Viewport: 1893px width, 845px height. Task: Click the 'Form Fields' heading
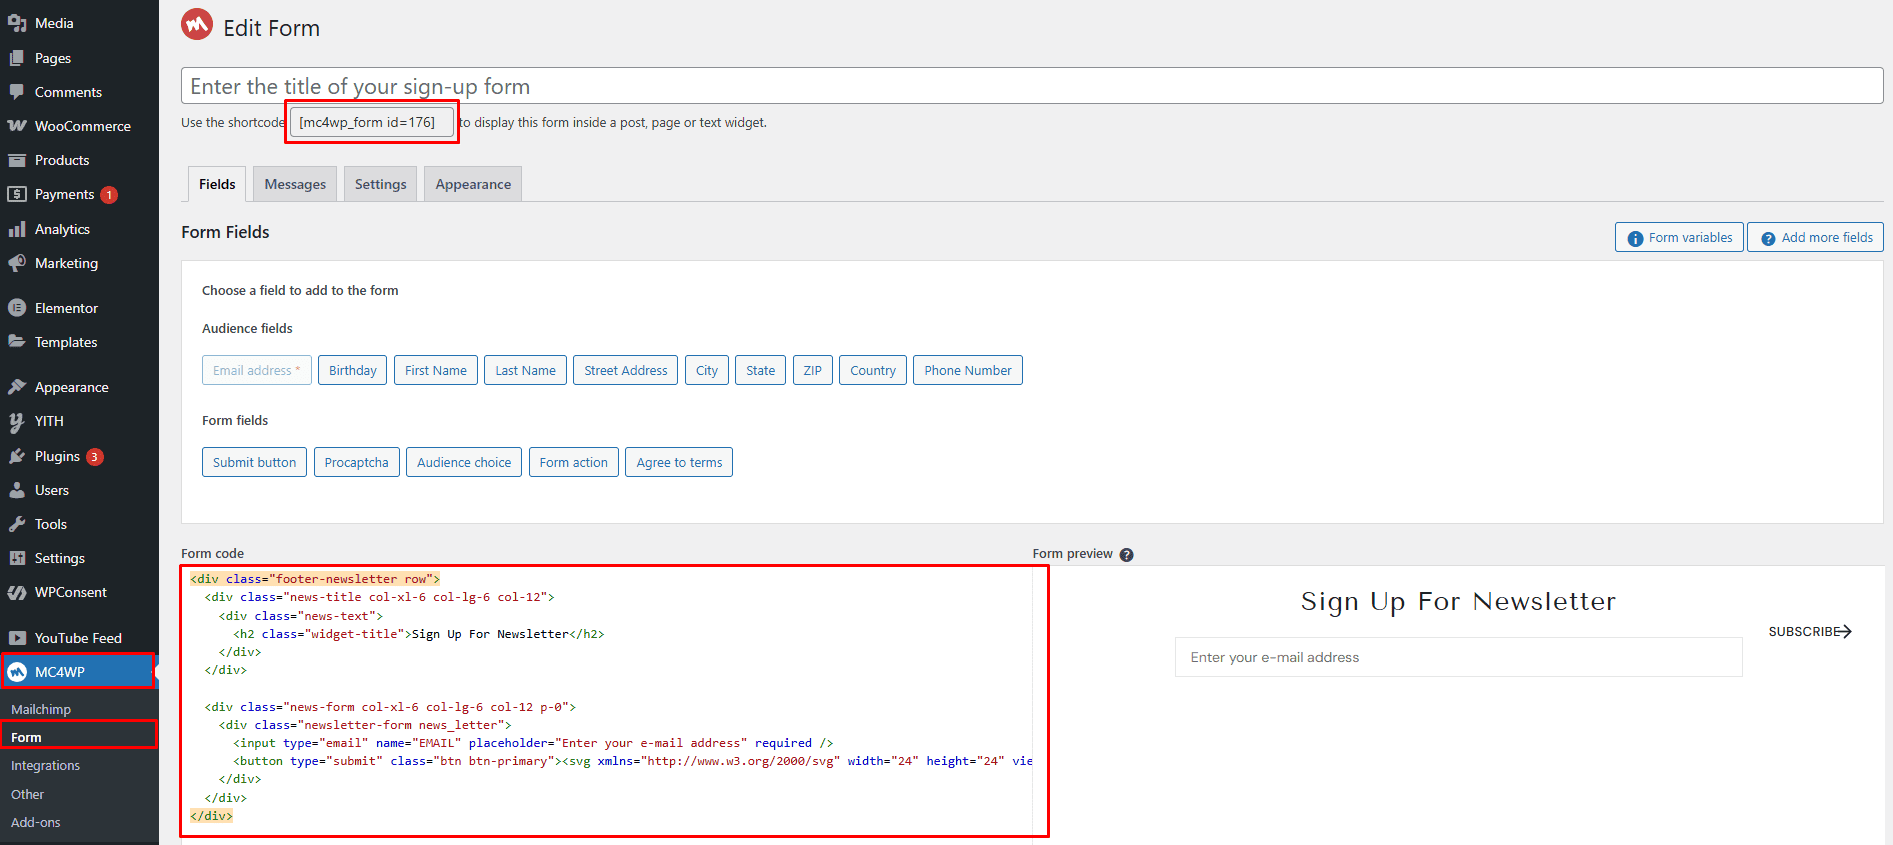click(225, 232)
